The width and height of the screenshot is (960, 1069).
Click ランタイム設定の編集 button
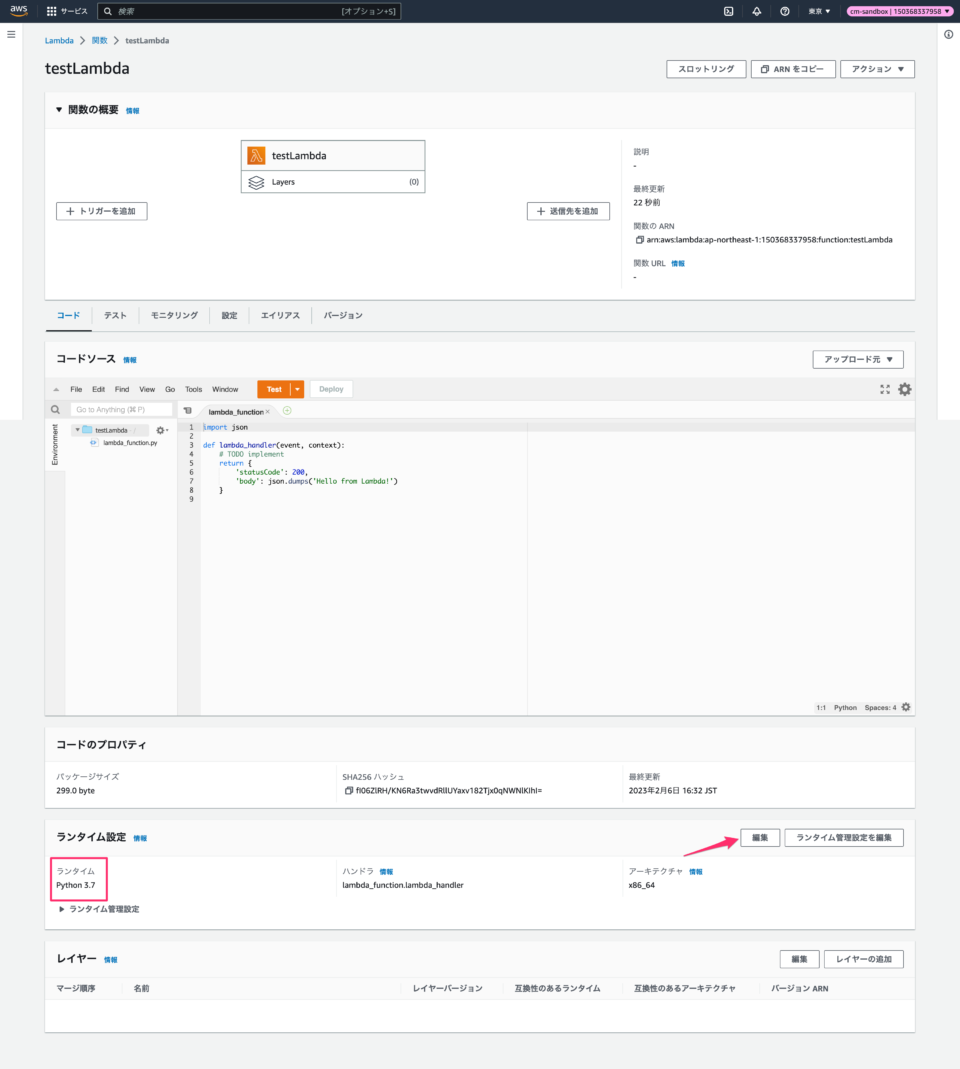pyautogui.click(x=759, y=837)
